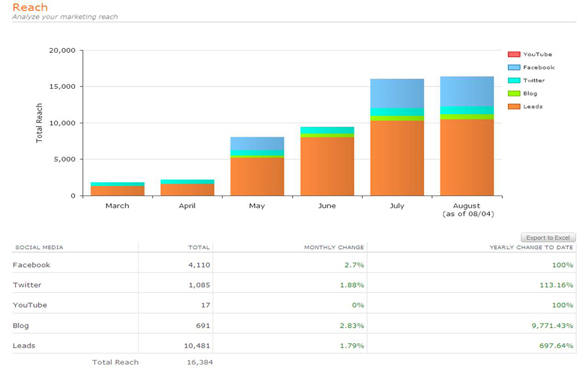Screen dimensions: 587x370
Task: Click the August bar's blue Facebook segment
Action: [x=467, y=92]
